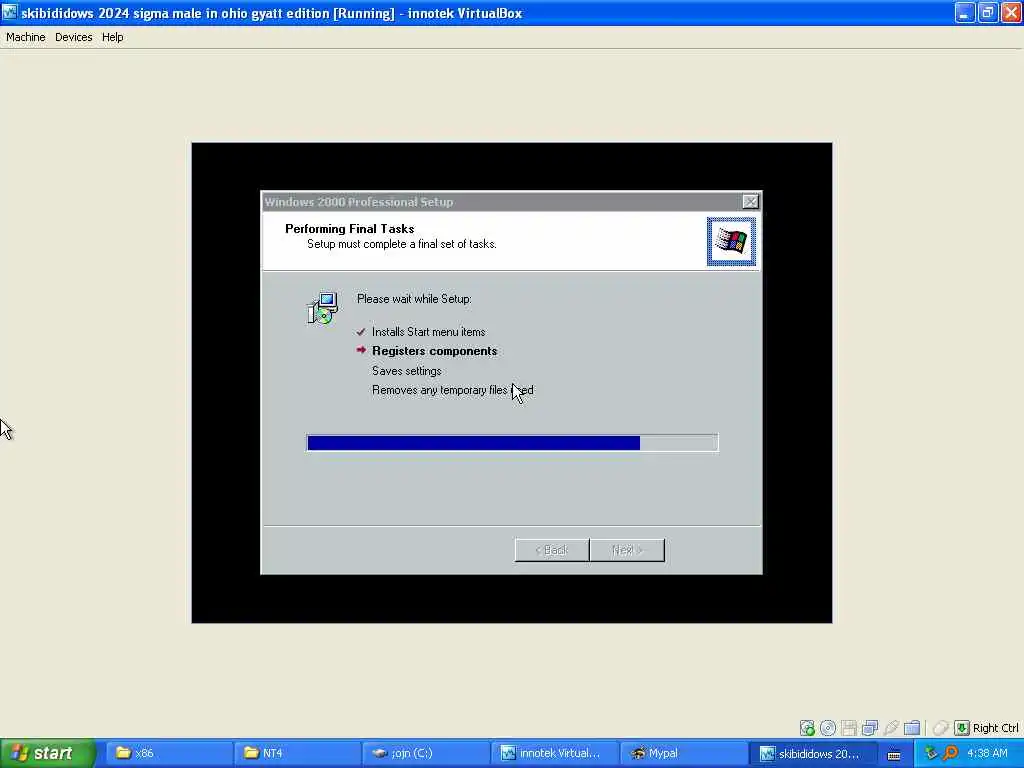Click the 'Saves settings' text
The image size is (1024, 768).
(x=407, y=371)
